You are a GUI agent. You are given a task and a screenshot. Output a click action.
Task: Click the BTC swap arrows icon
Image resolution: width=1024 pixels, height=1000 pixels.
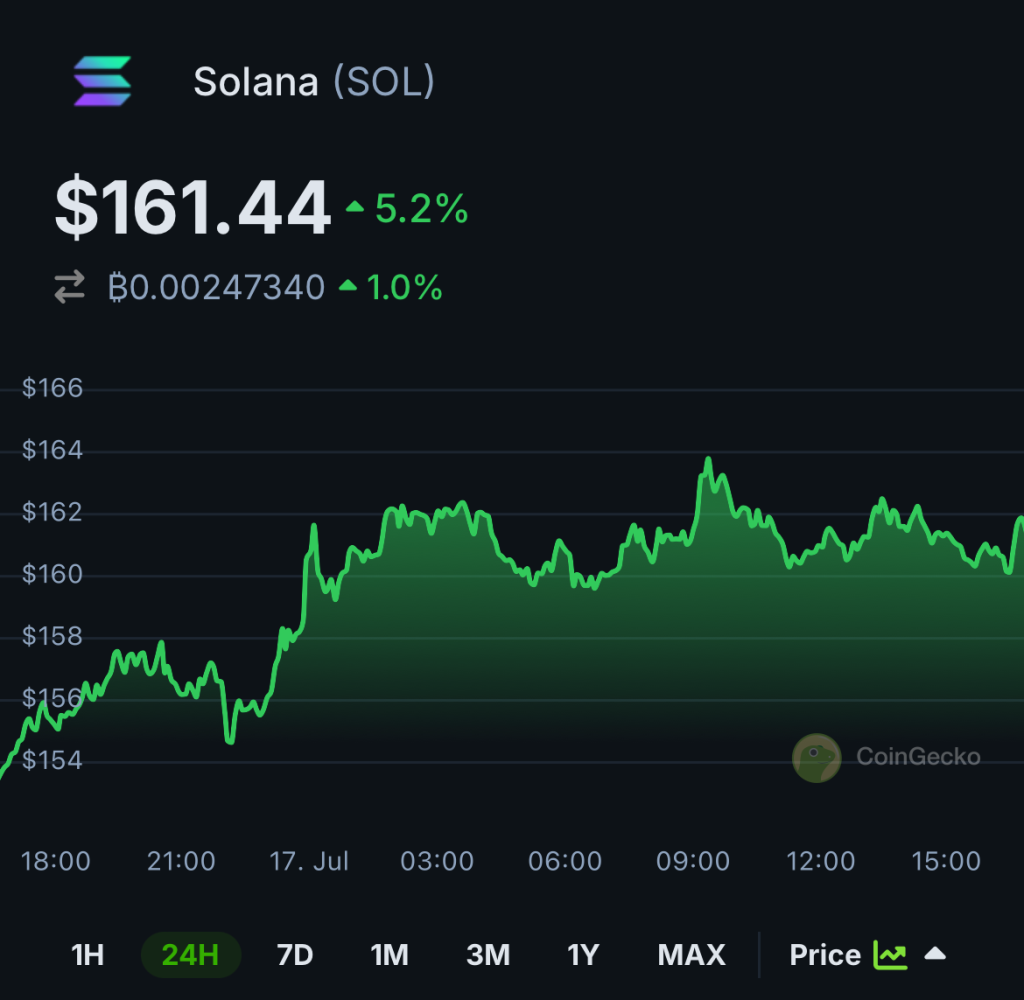(x=69, y=287)
